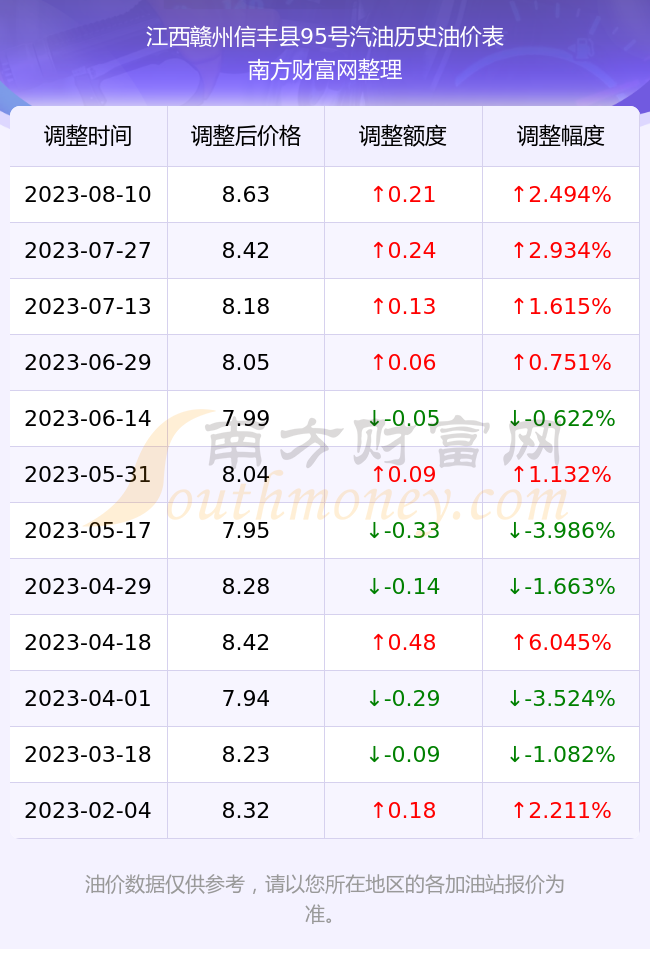This screenshot has height=980, width=650.
Task: Click the 调整后价格 column header
Action: point(246,136)
